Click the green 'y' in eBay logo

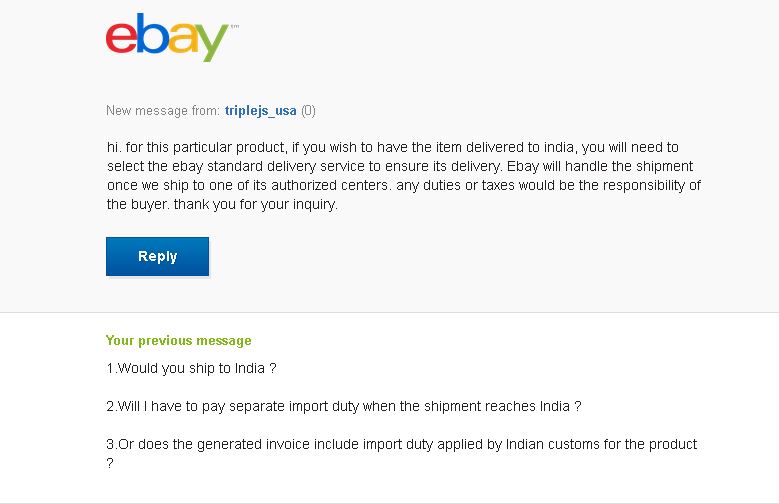pyautogui.click(x=212, y=42)
